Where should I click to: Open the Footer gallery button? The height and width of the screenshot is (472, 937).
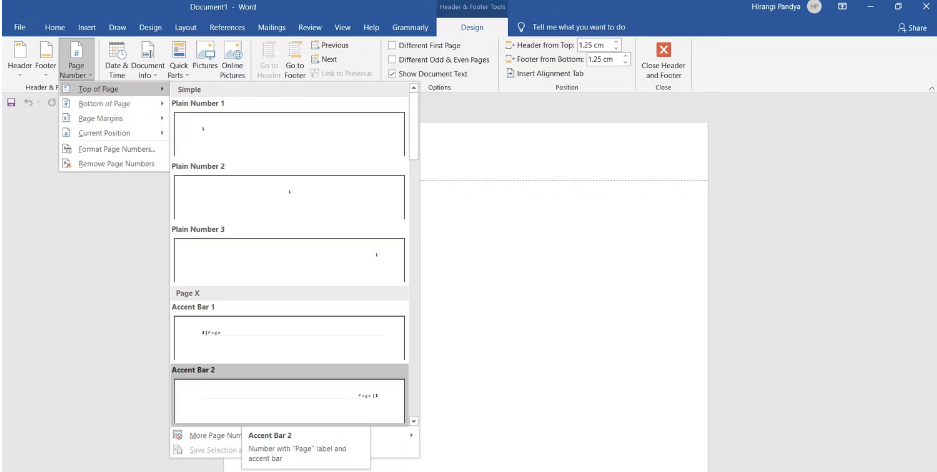(45, 59)
